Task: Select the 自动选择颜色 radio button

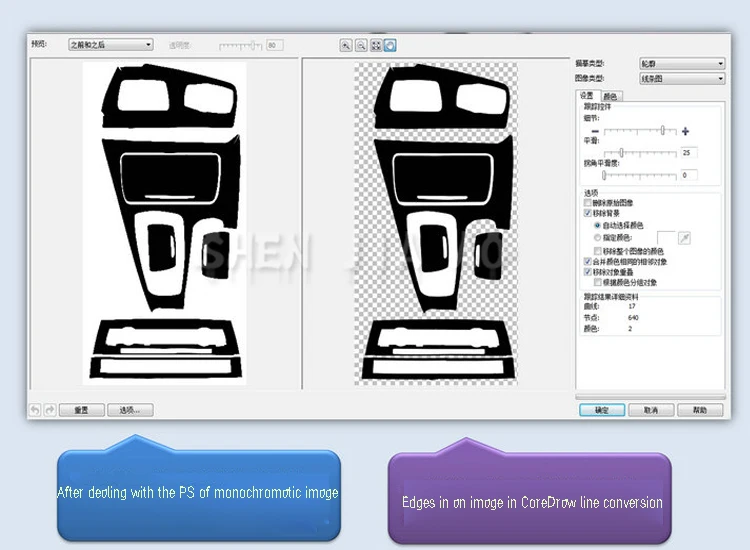Action: tap(597, 225)
